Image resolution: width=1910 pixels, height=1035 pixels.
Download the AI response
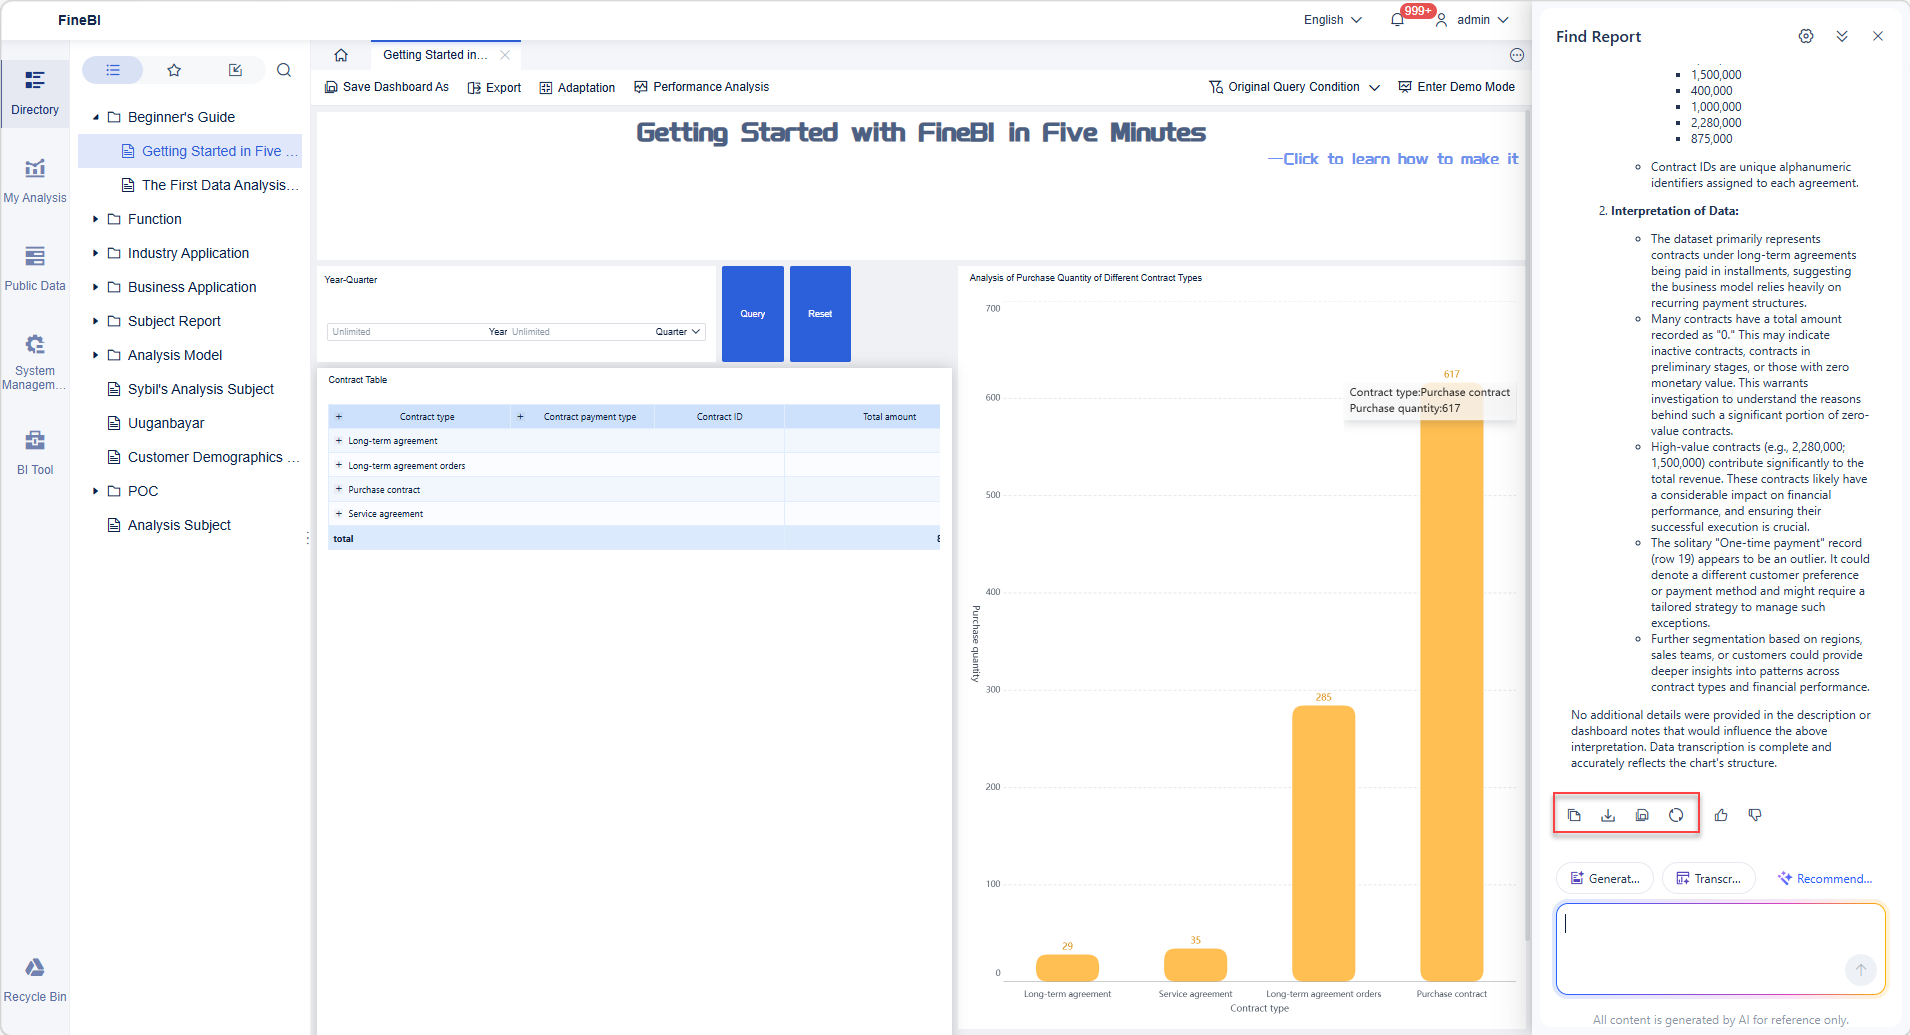coord(1608,815)
